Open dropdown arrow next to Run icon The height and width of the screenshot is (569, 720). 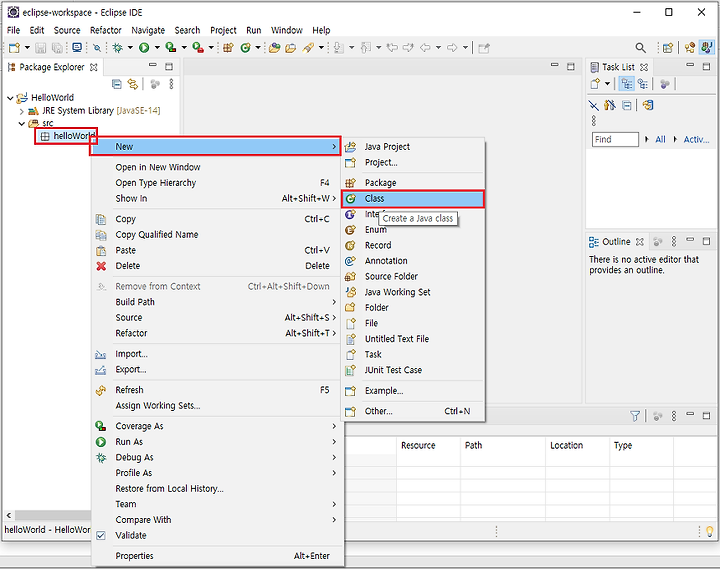157,47
